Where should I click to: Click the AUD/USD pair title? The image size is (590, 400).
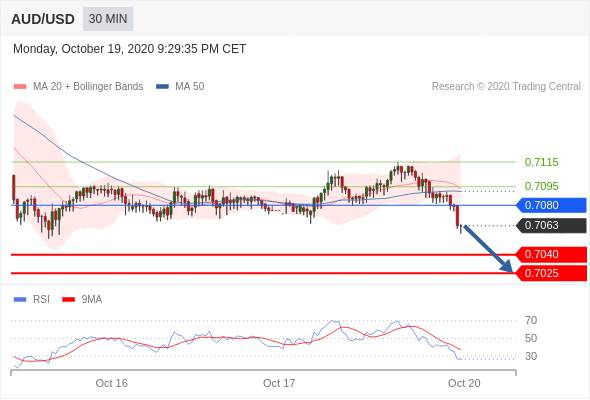(43, 19)
